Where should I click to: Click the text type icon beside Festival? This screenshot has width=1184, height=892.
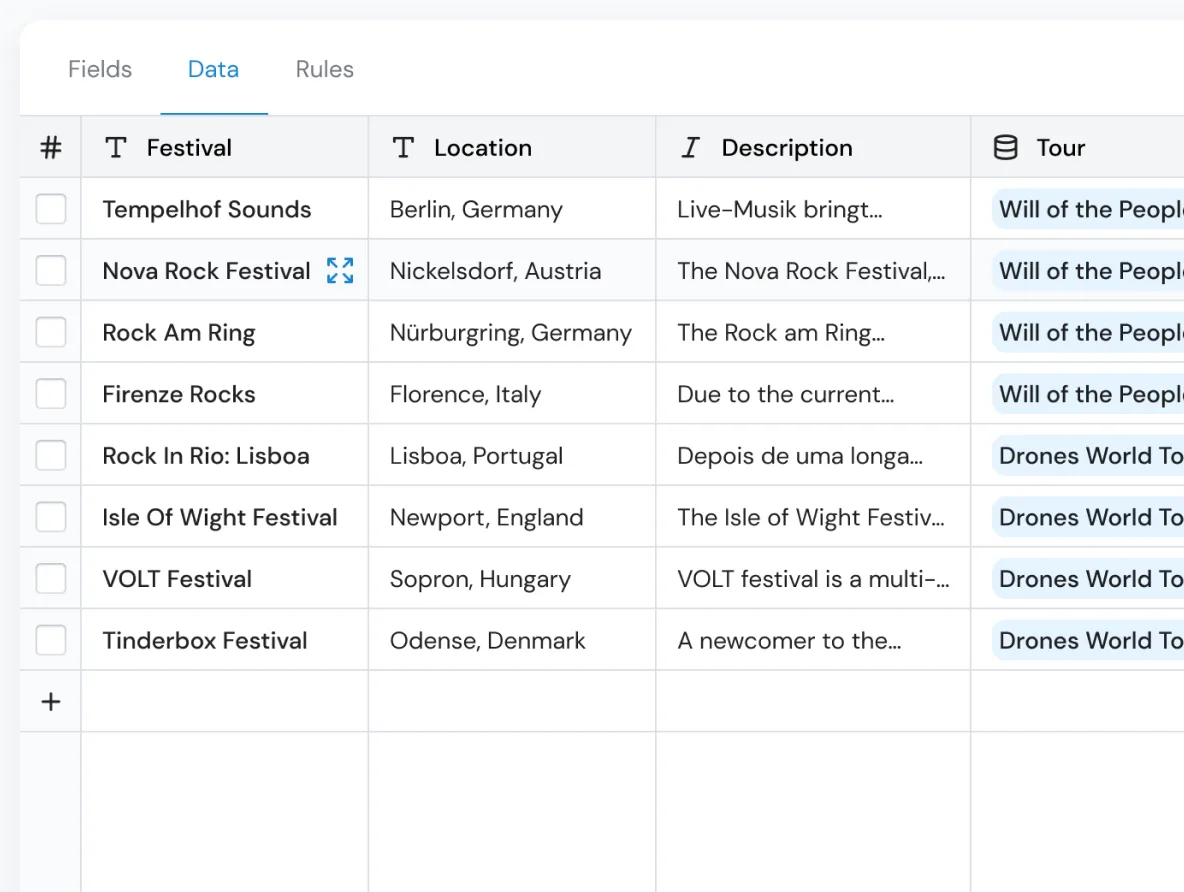point(115,147)
